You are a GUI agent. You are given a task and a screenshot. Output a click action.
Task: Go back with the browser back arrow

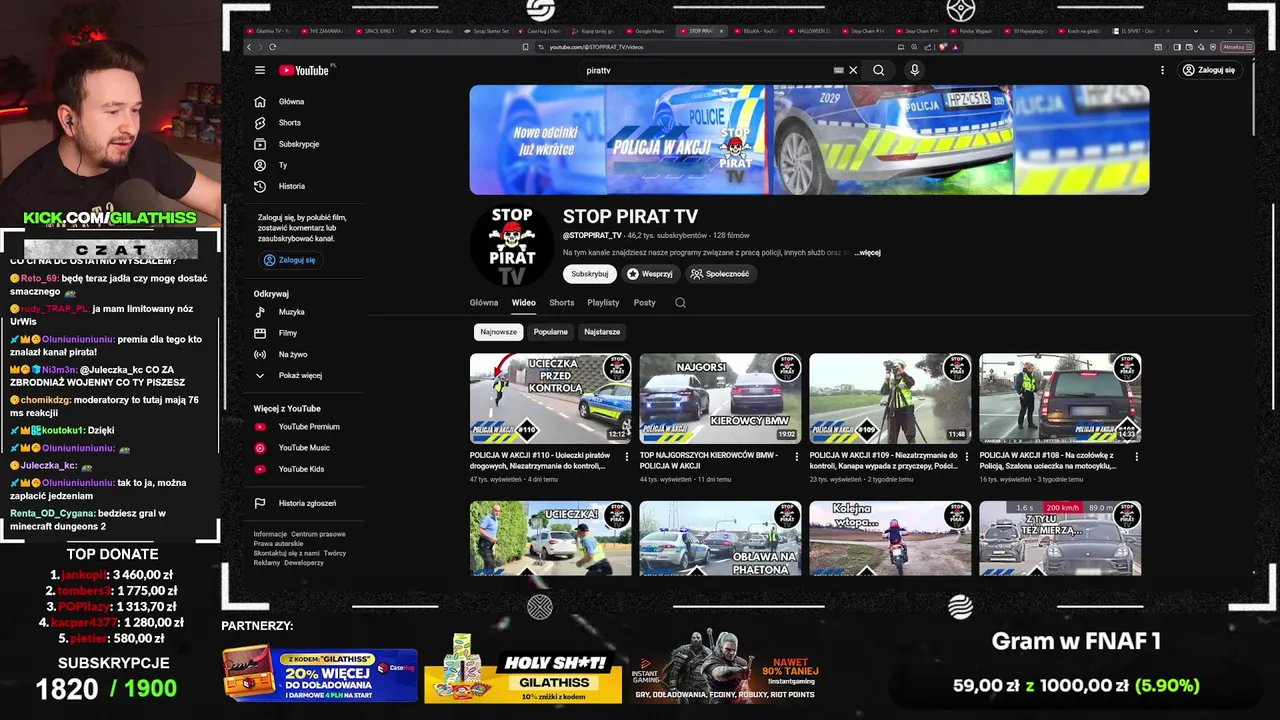tap(249, 47)
